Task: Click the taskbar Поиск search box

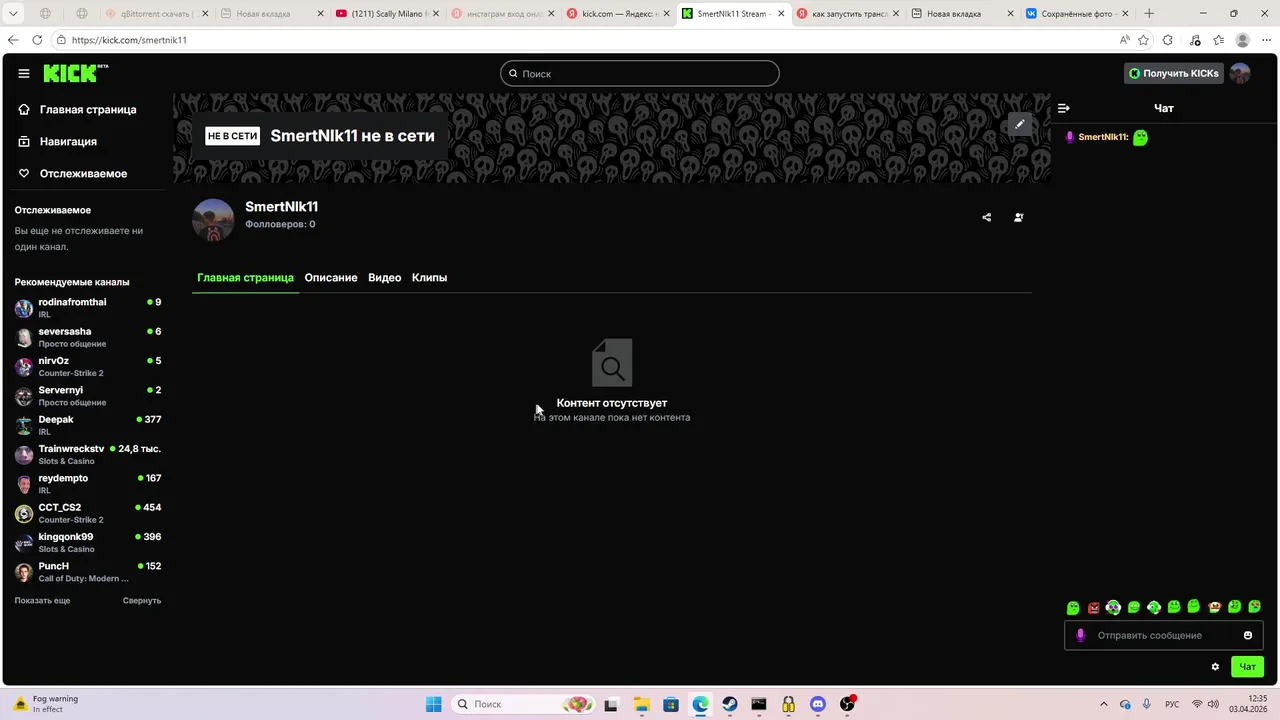Action: tap(523, 704)
